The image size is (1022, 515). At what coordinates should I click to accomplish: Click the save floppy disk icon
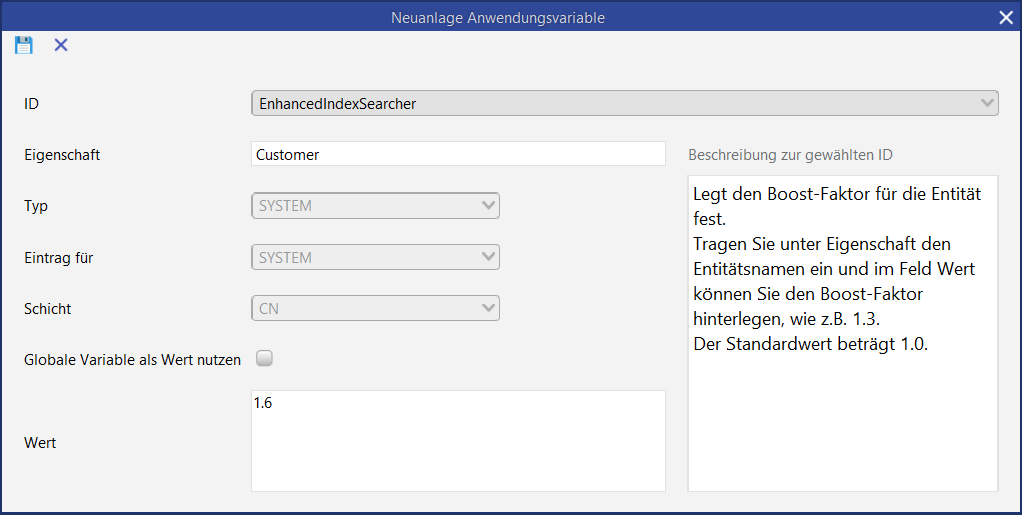tap(24, 45)
